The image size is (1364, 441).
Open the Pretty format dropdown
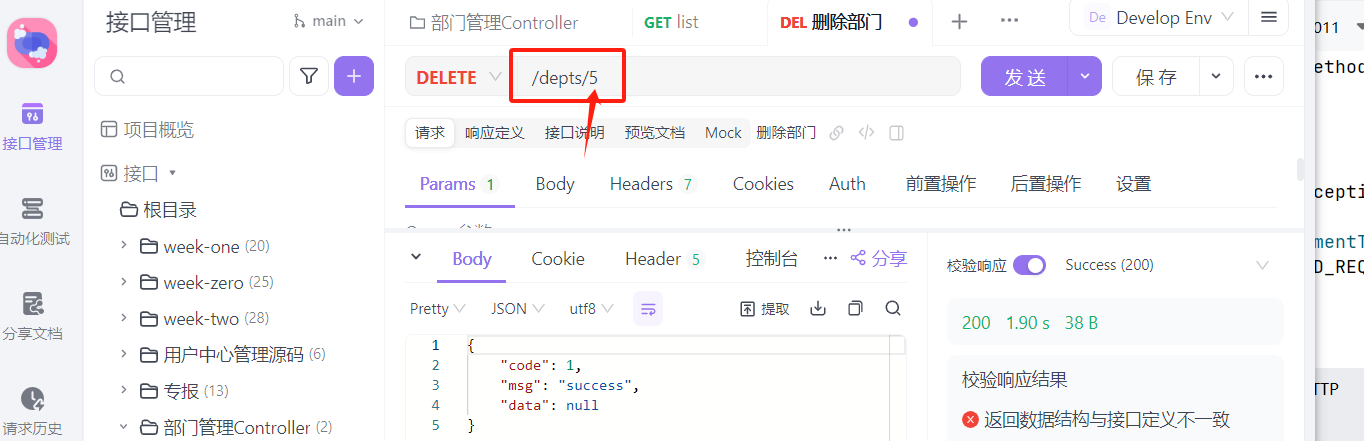438,309
